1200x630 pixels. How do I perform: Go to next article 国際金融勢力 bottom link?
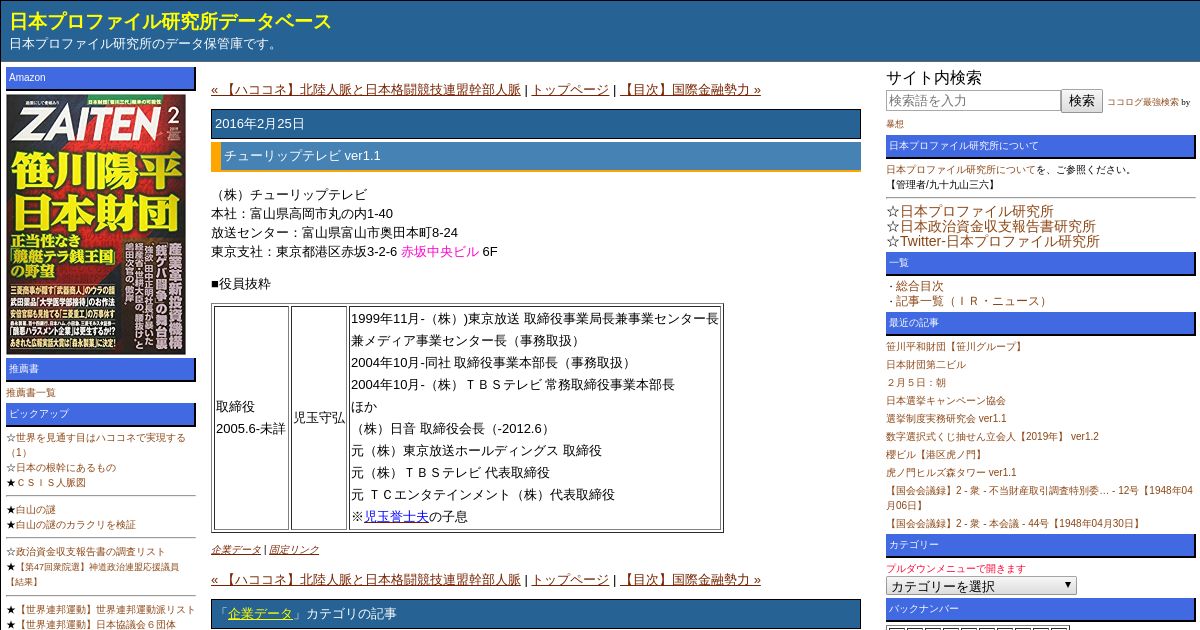(x=690, y=580)
